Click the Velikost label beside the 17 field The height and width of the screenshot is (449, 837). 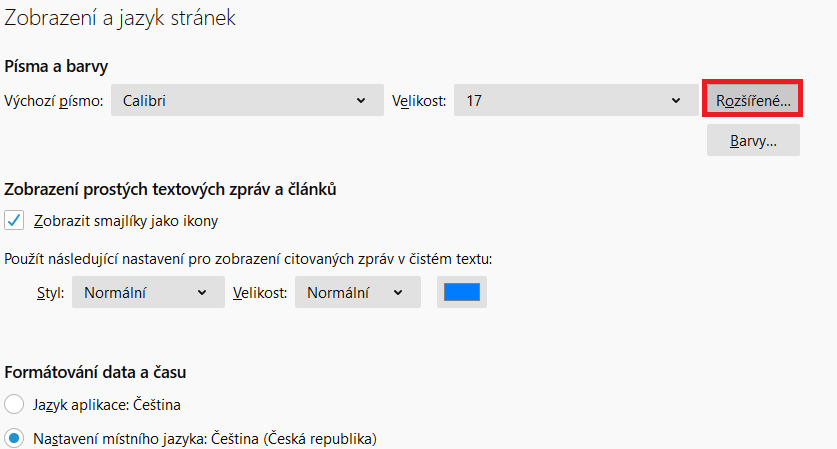(x=418, y=101)
